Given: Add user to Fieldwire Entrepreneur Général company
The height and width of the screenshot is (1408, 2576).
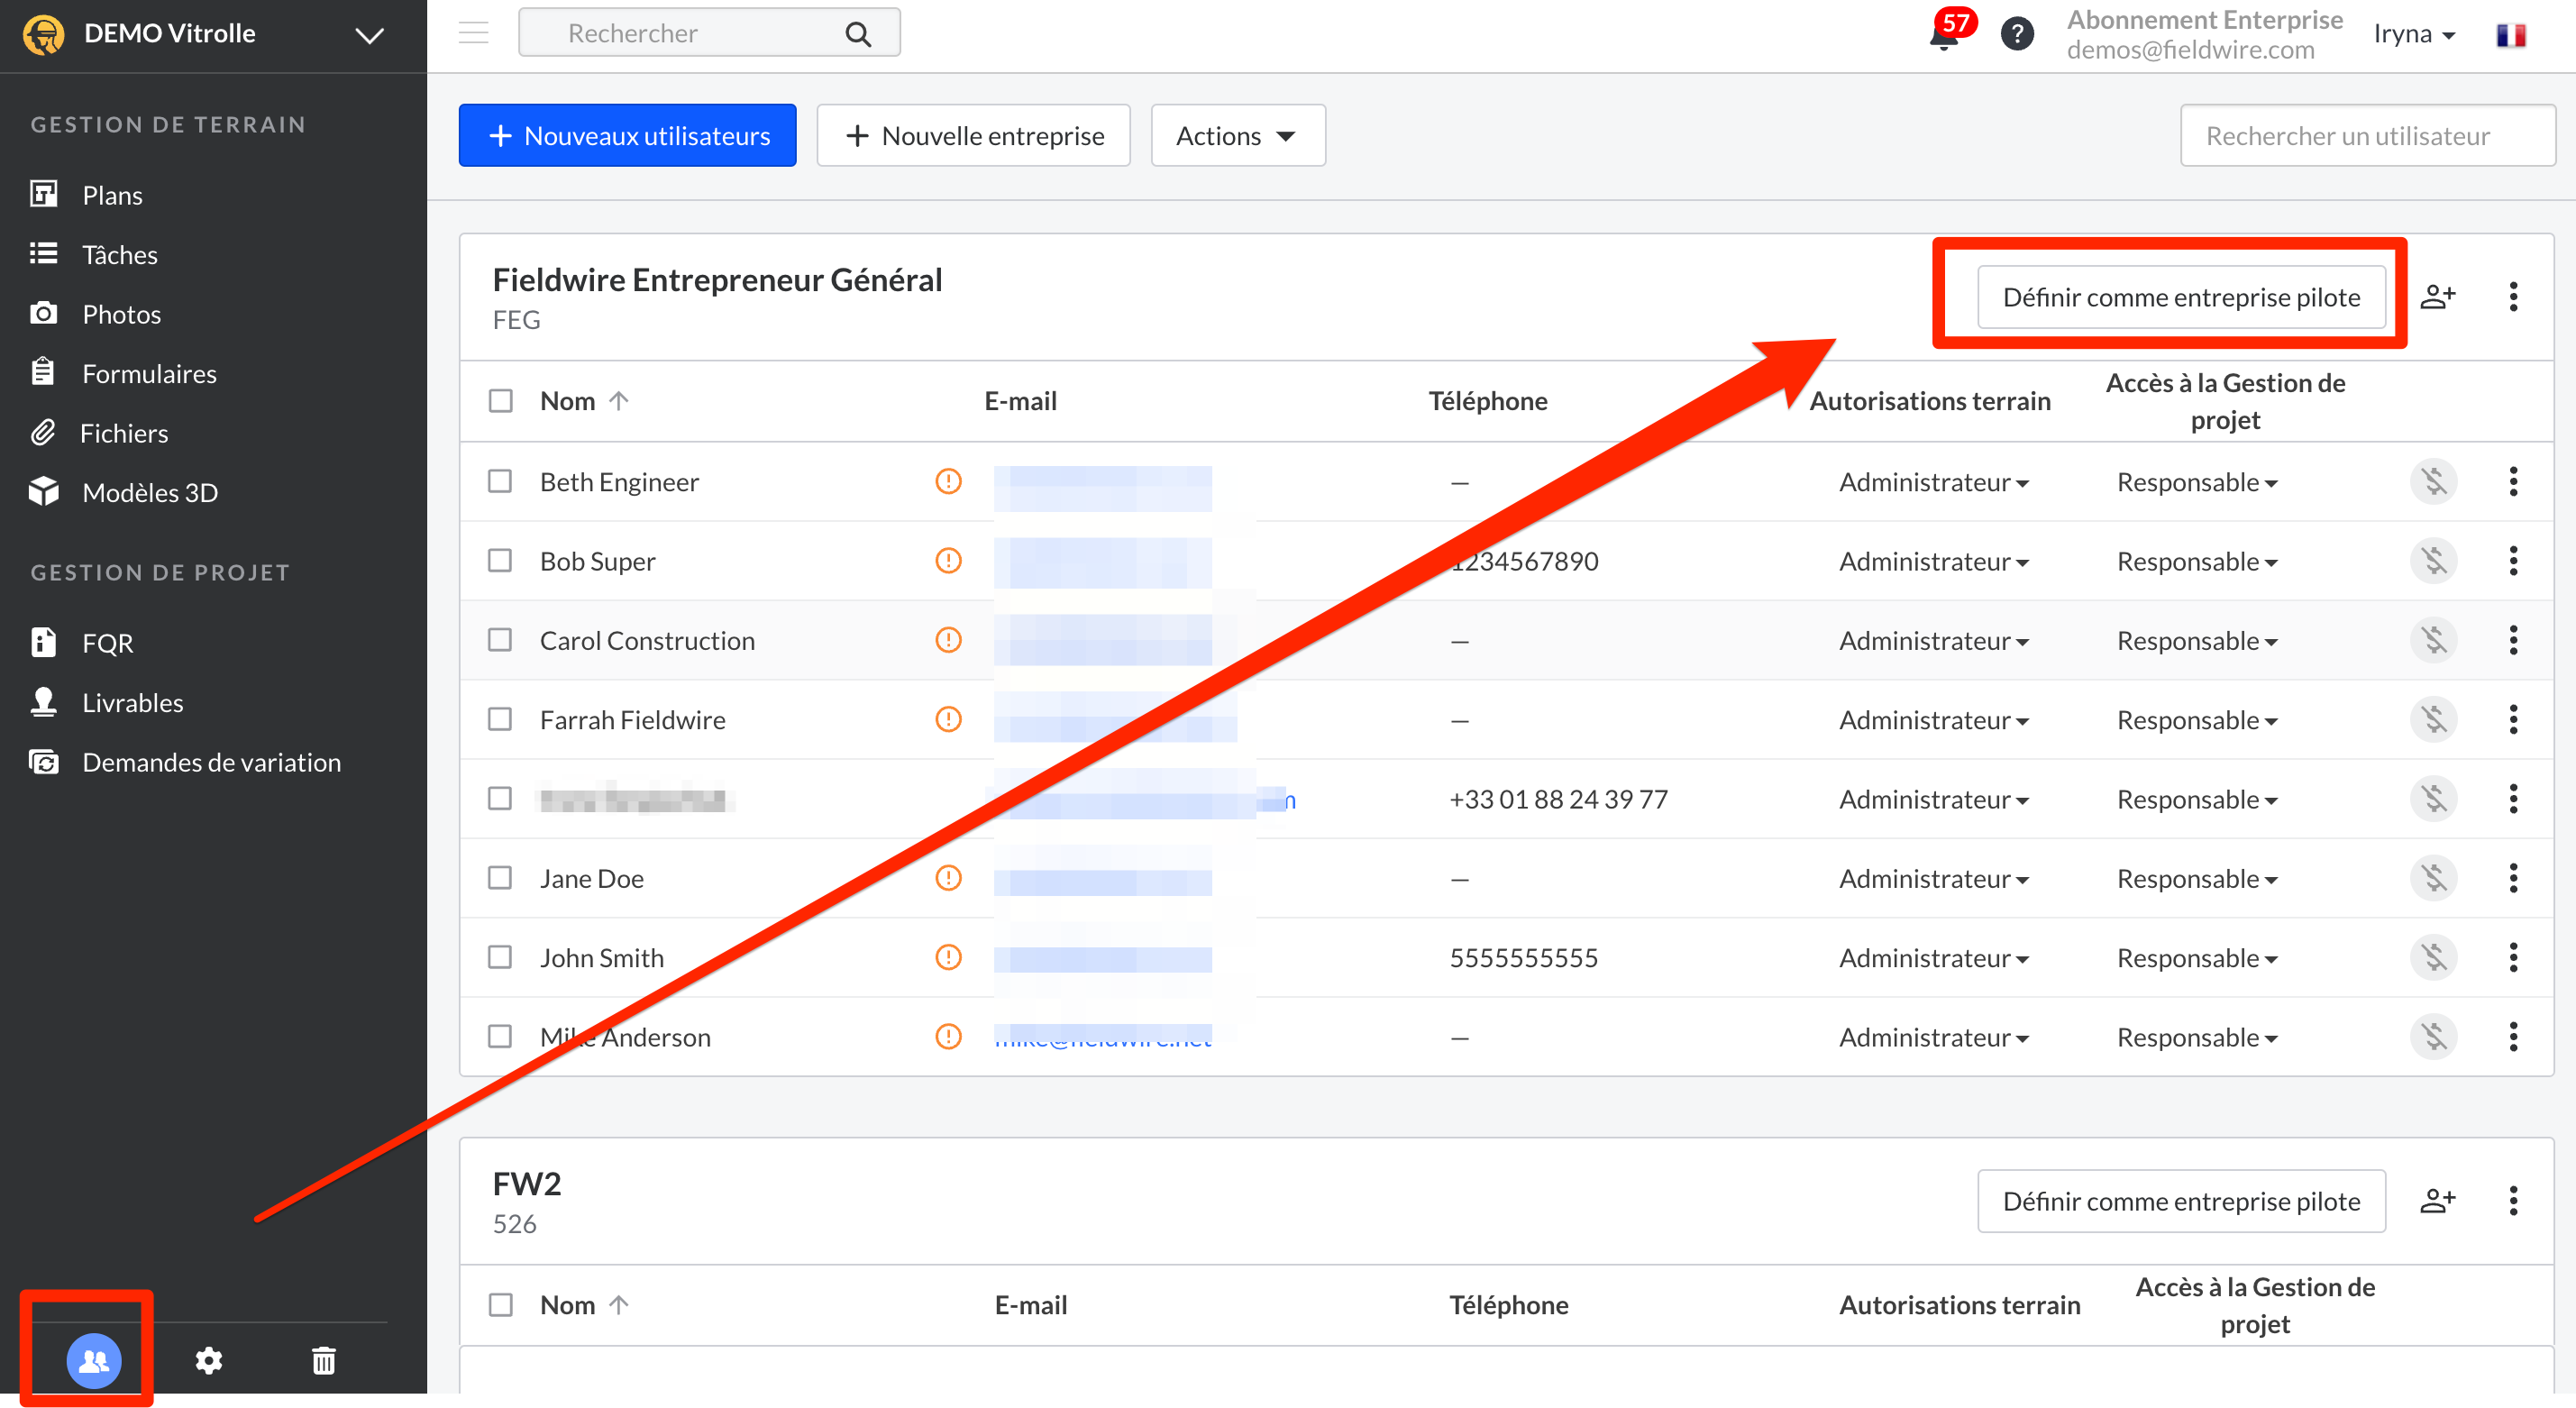Looking at the screenshot, I should pos(2437,296).
